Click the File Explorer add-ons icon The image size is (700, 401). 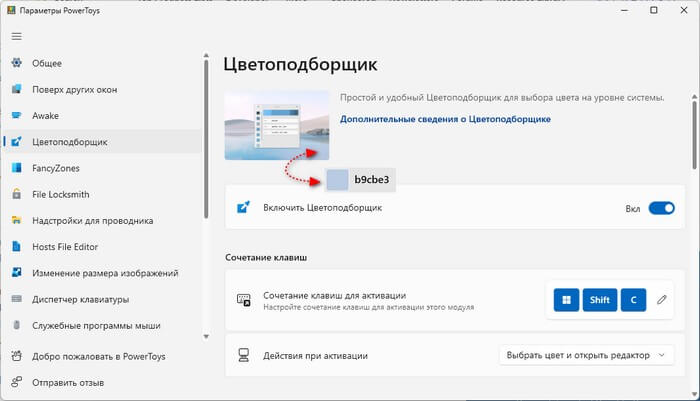[17, 220]
